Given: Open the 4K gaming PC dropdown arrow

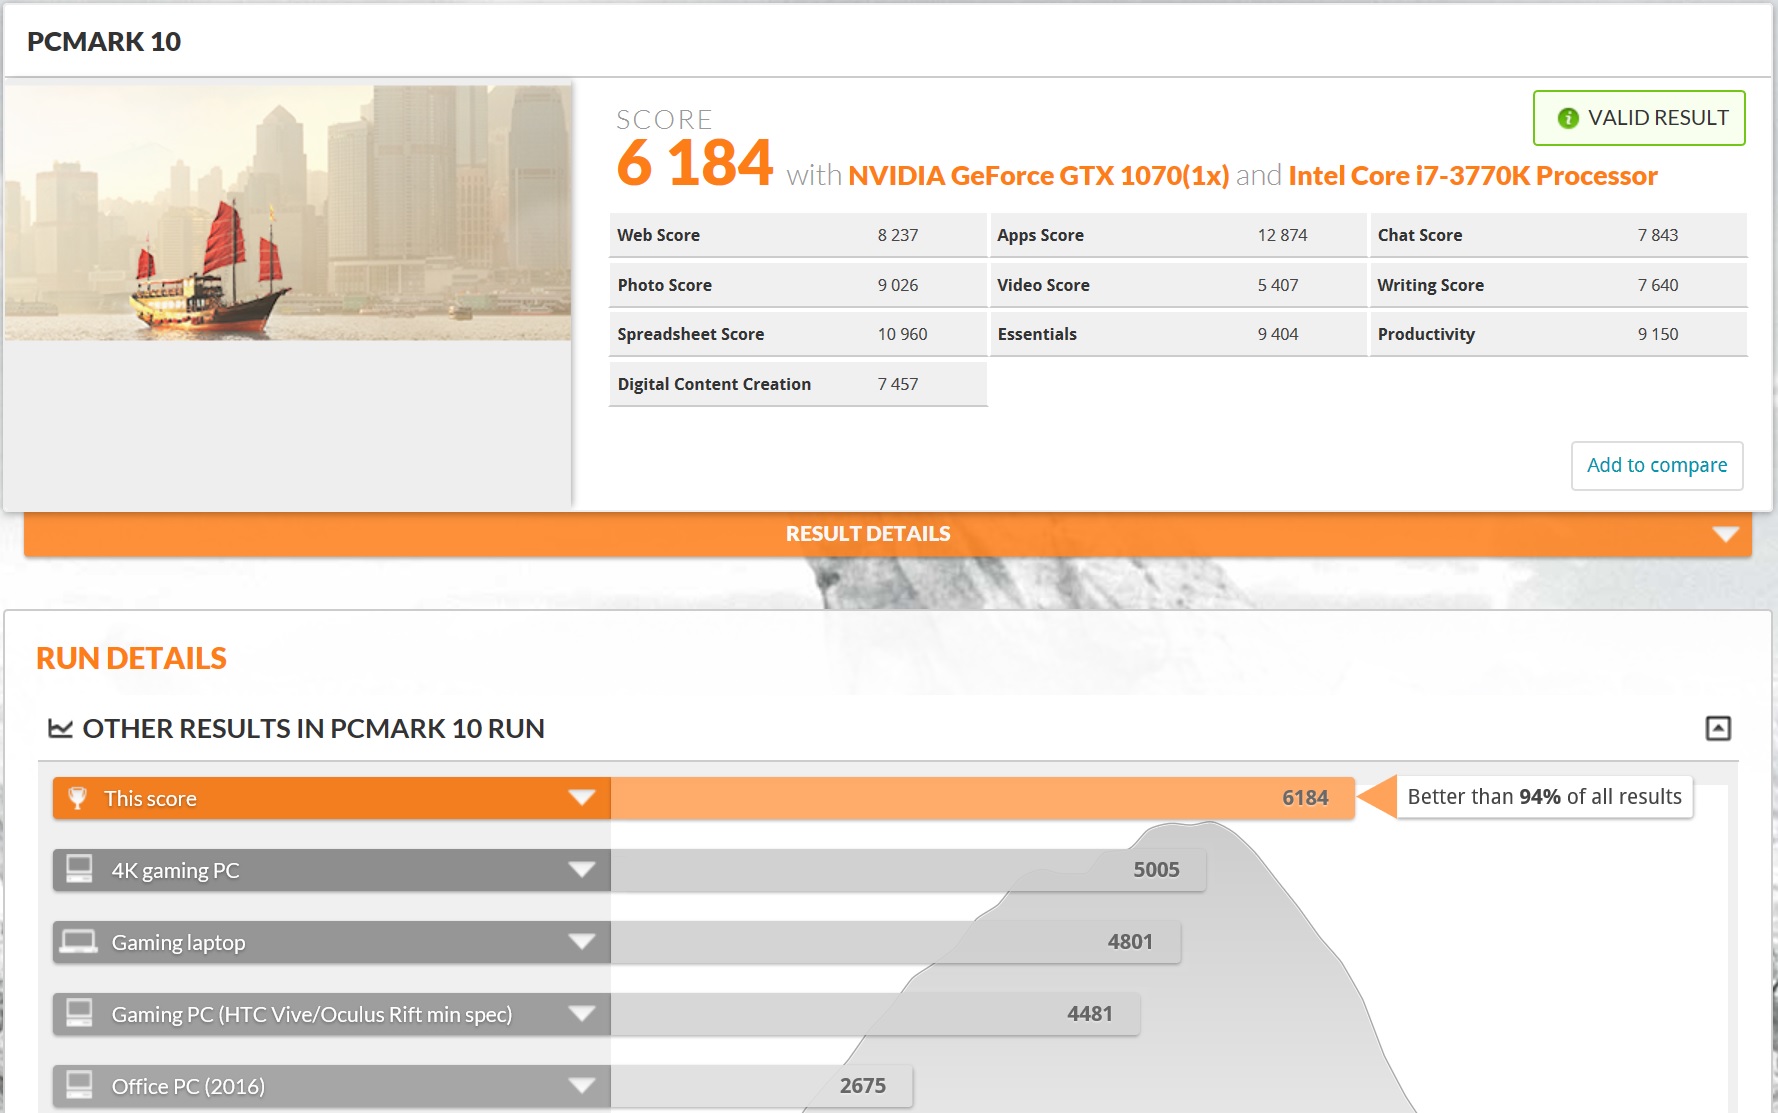Looking at the screenshot, I should (x=582, y=869).
